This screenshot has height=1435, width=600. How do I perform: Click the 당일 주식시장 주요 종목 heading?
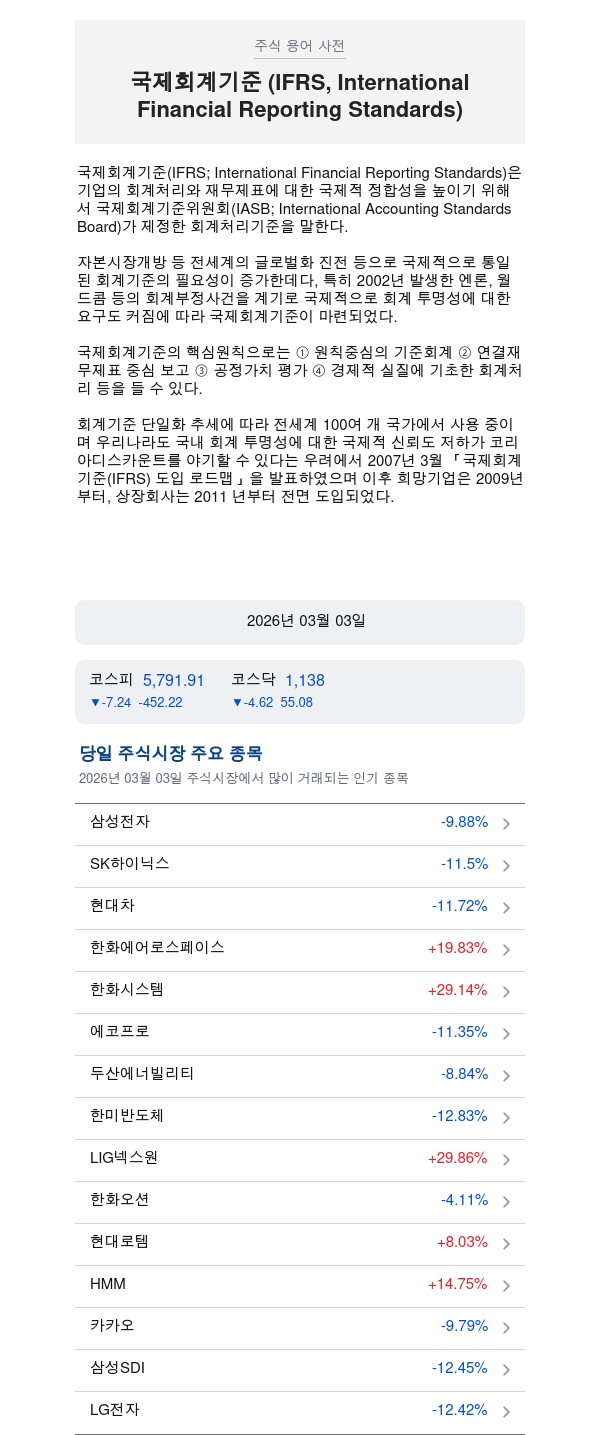coord(171,753)
